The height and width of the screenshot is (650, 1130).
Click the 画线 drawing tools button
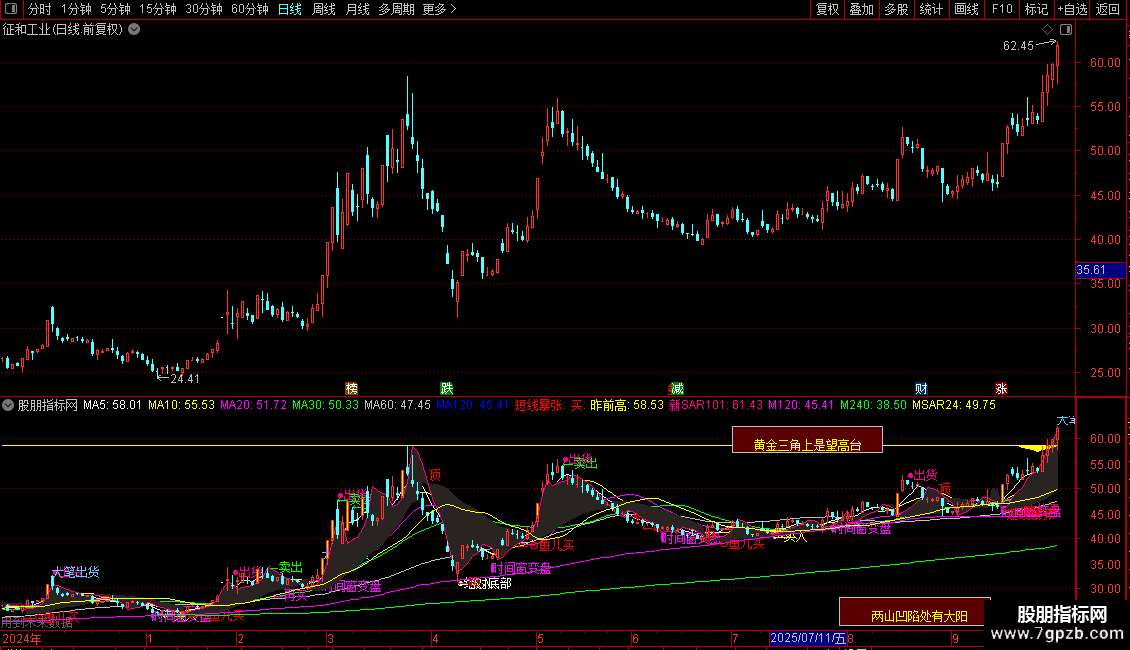click(x=966, y=9)
